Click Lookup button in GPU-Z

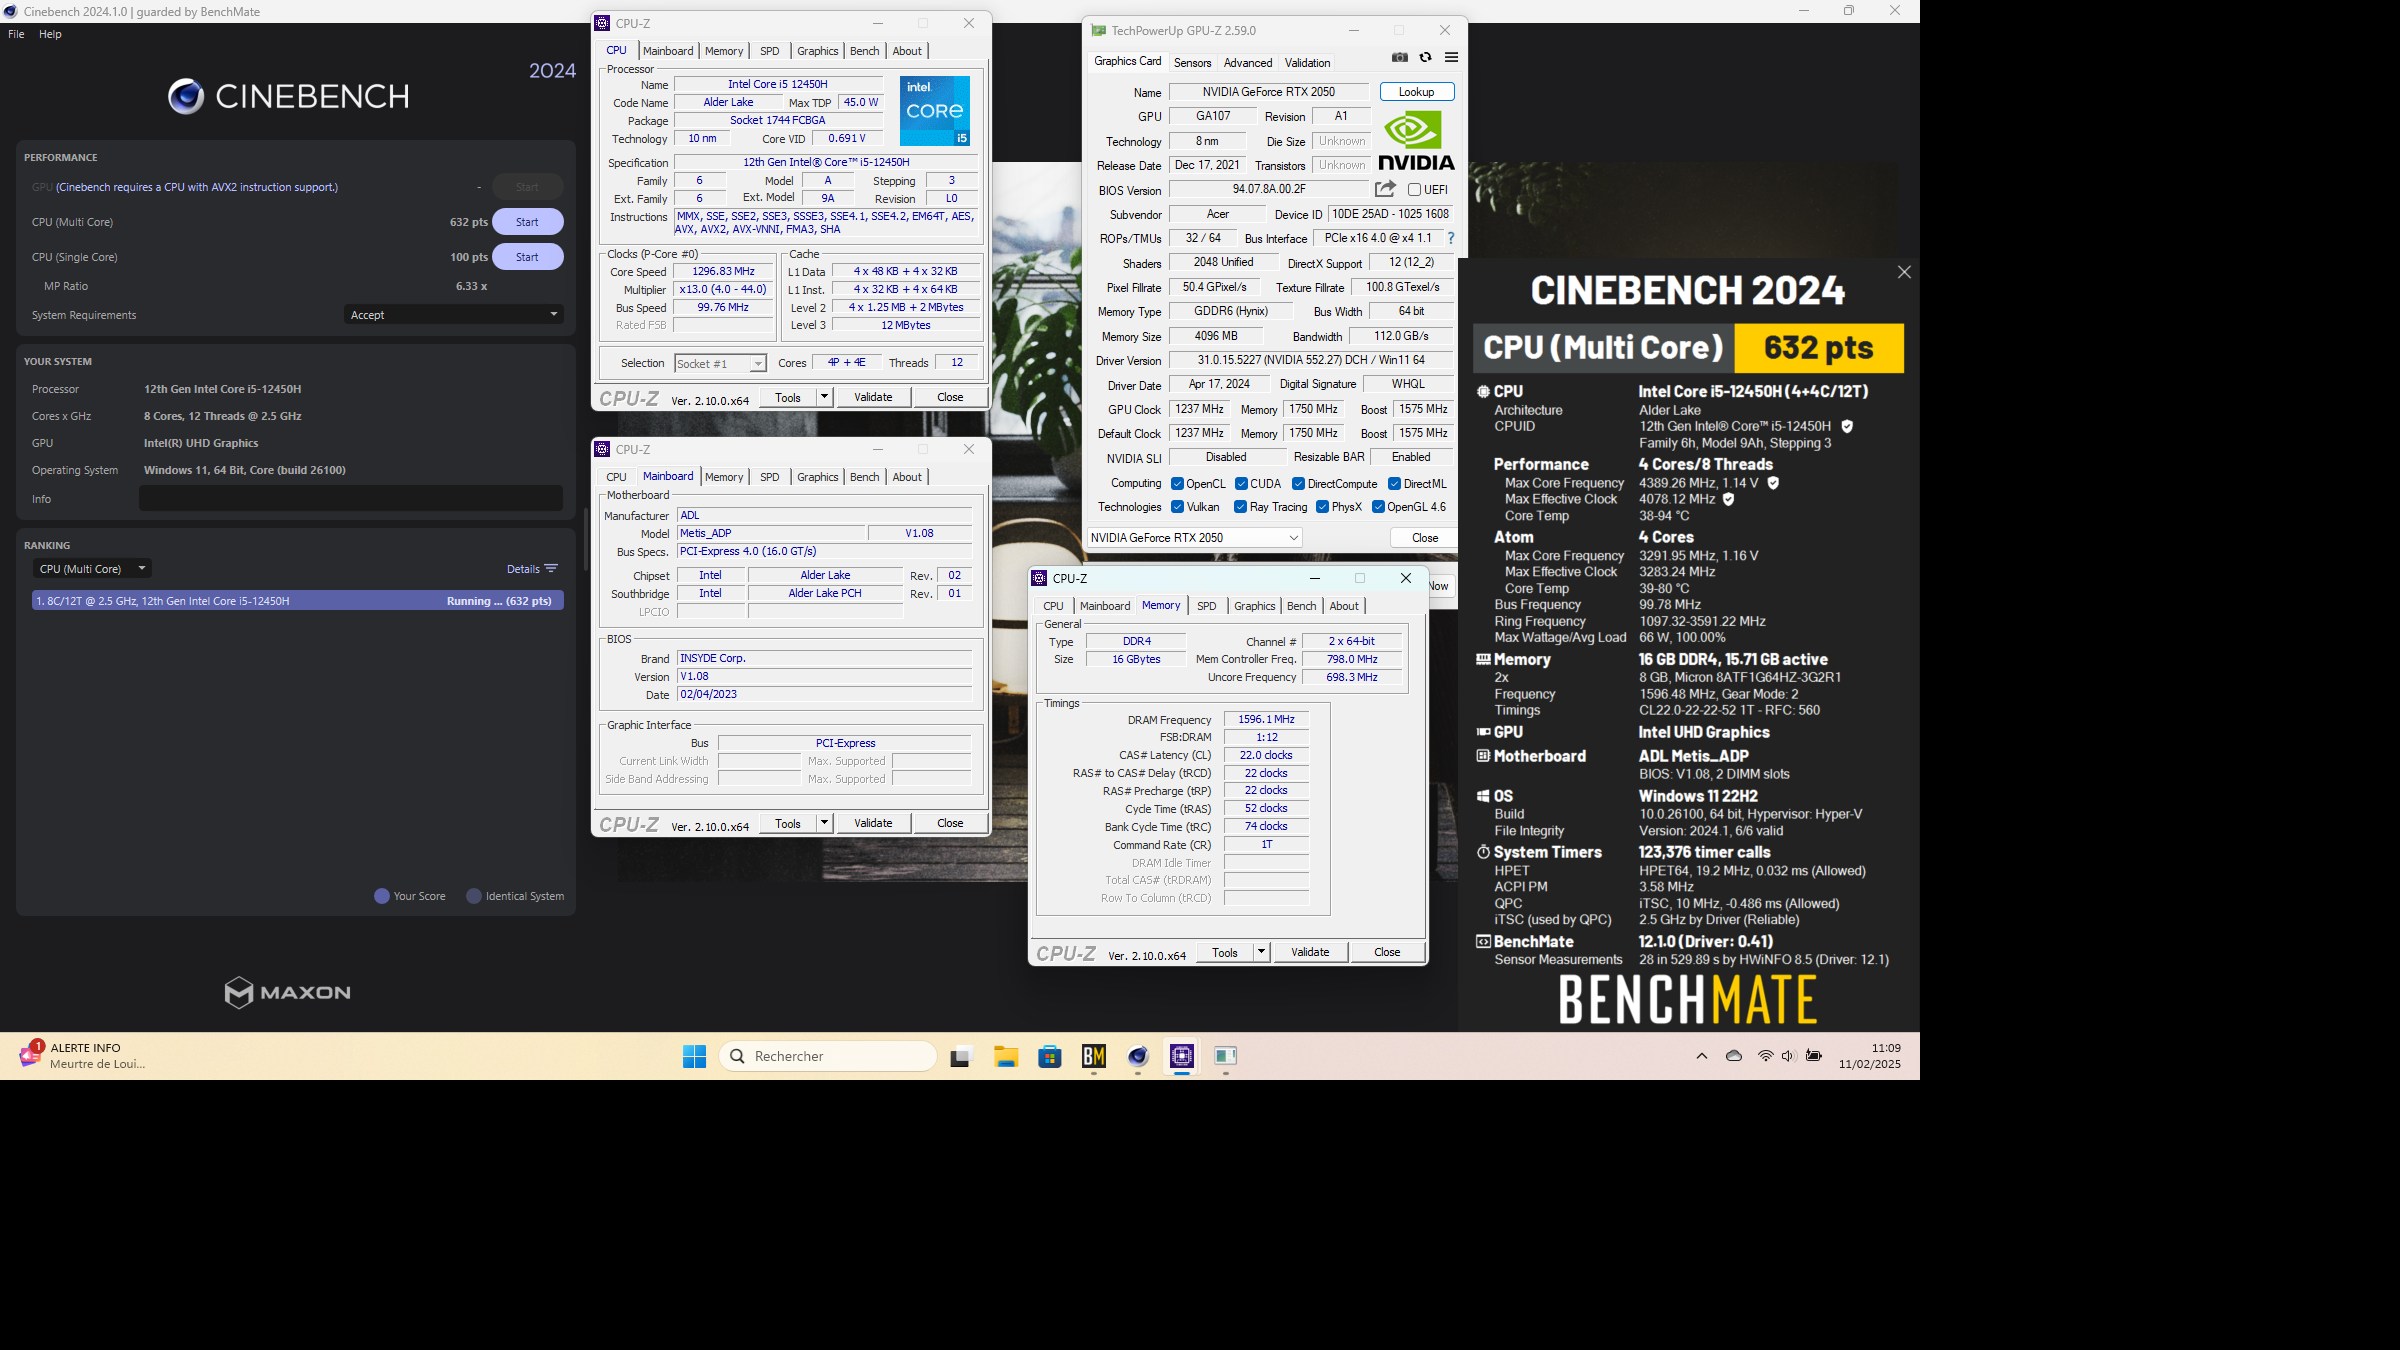[x=1416, y=92]
